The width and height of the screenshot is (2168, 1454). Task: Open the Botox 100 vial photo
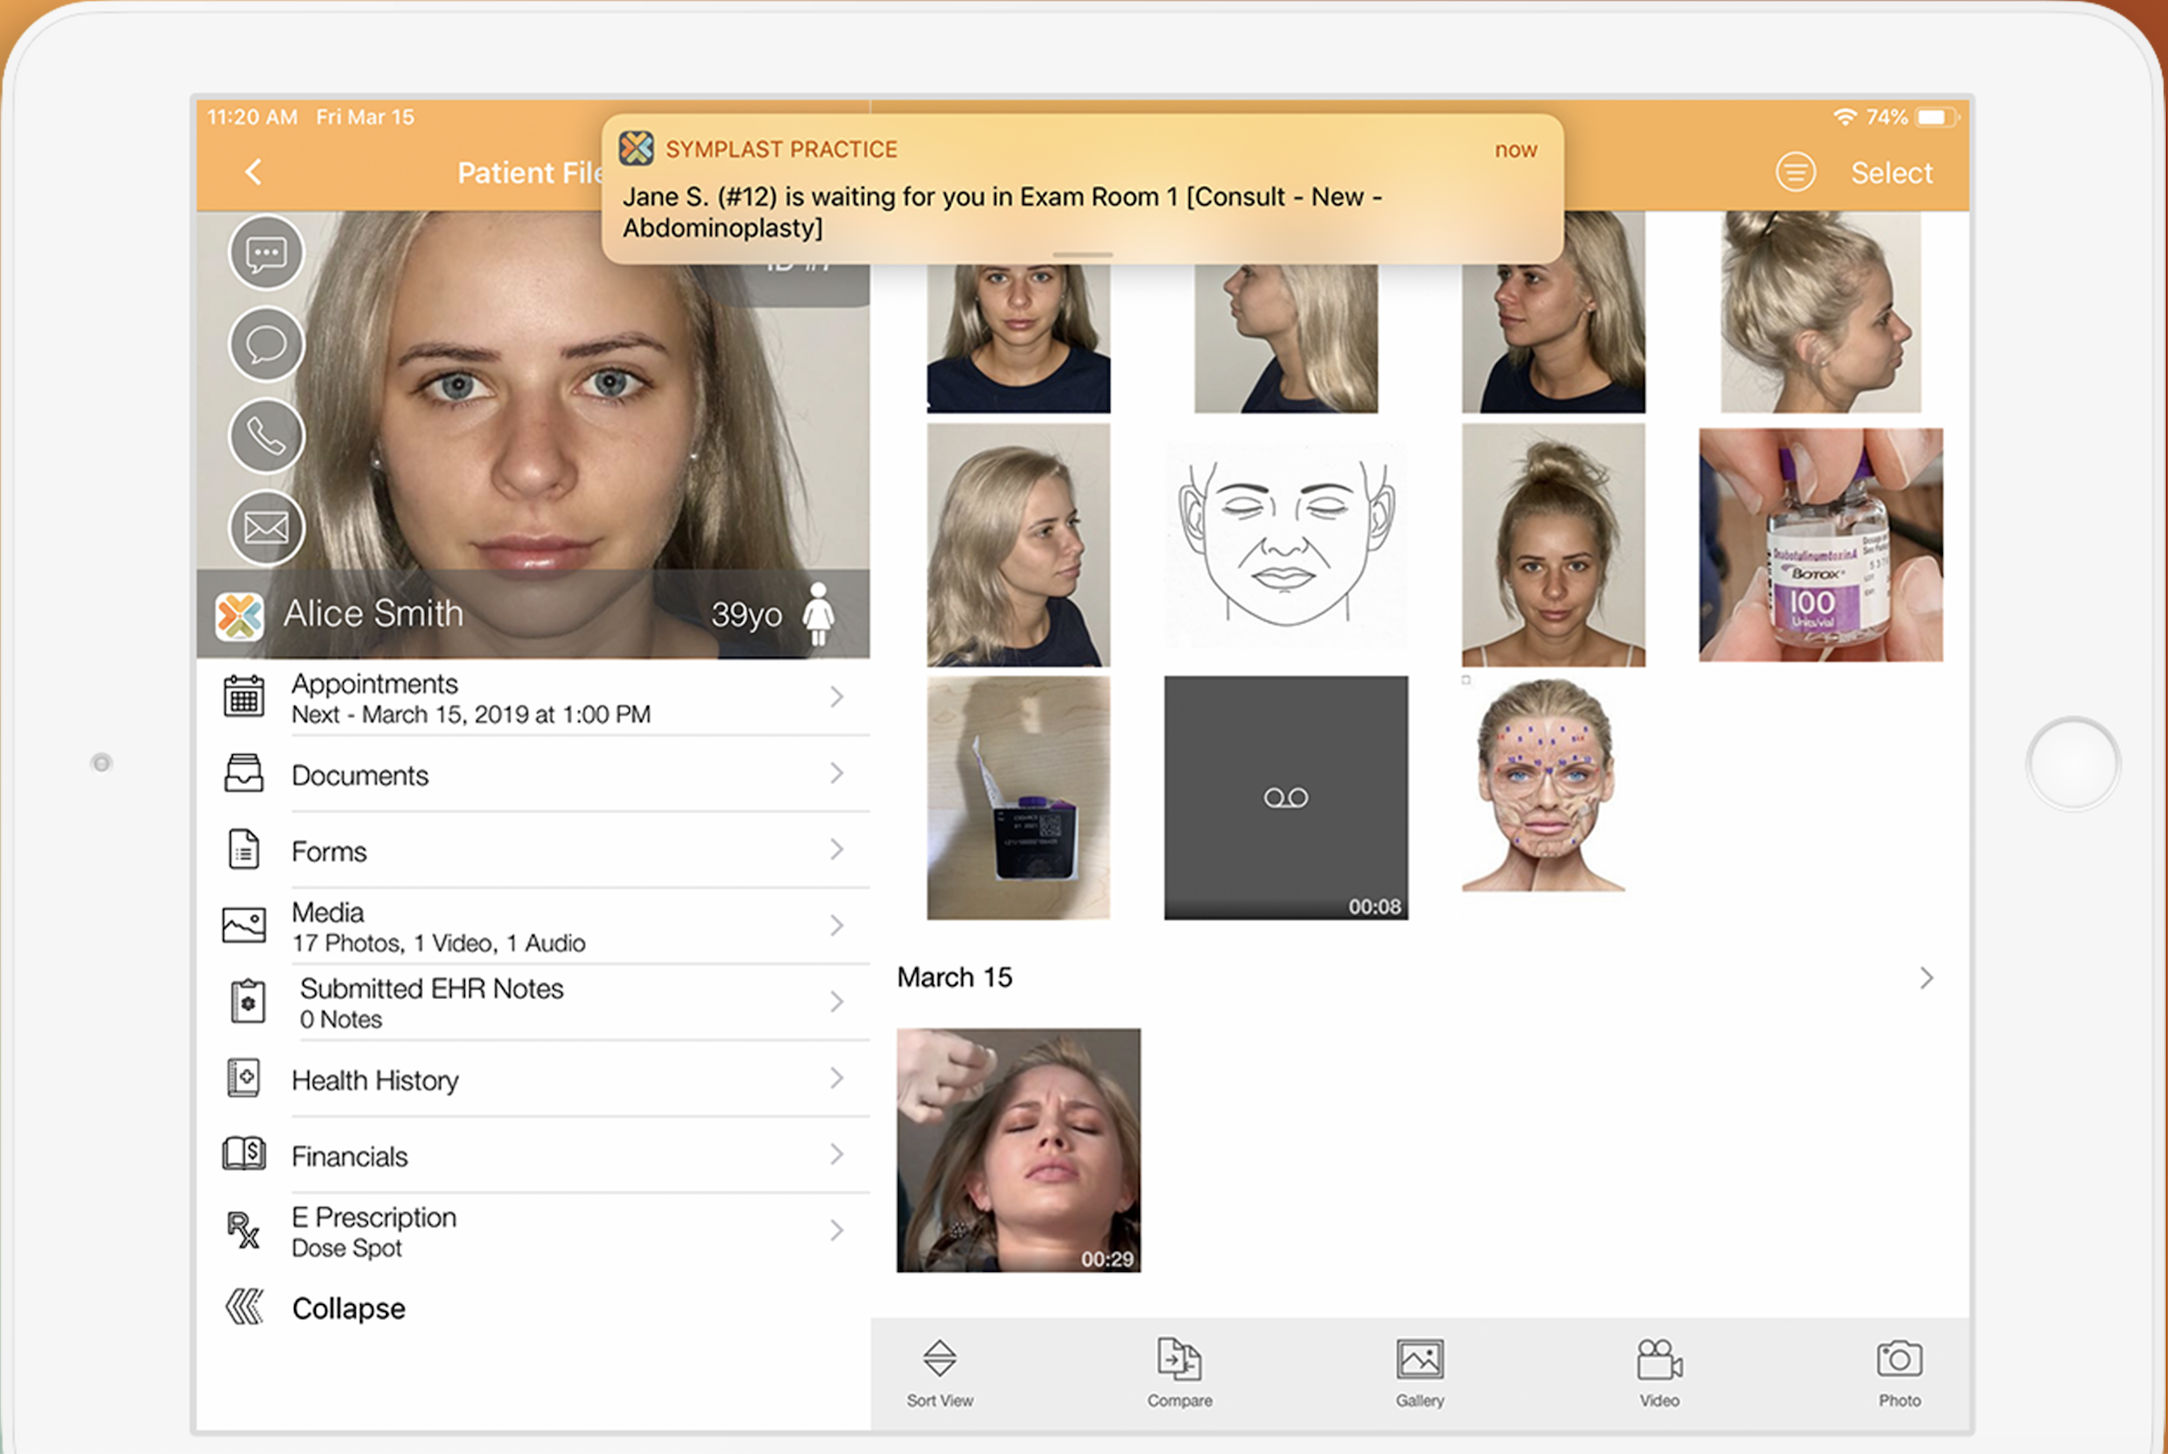click(x=1820, y=545)
